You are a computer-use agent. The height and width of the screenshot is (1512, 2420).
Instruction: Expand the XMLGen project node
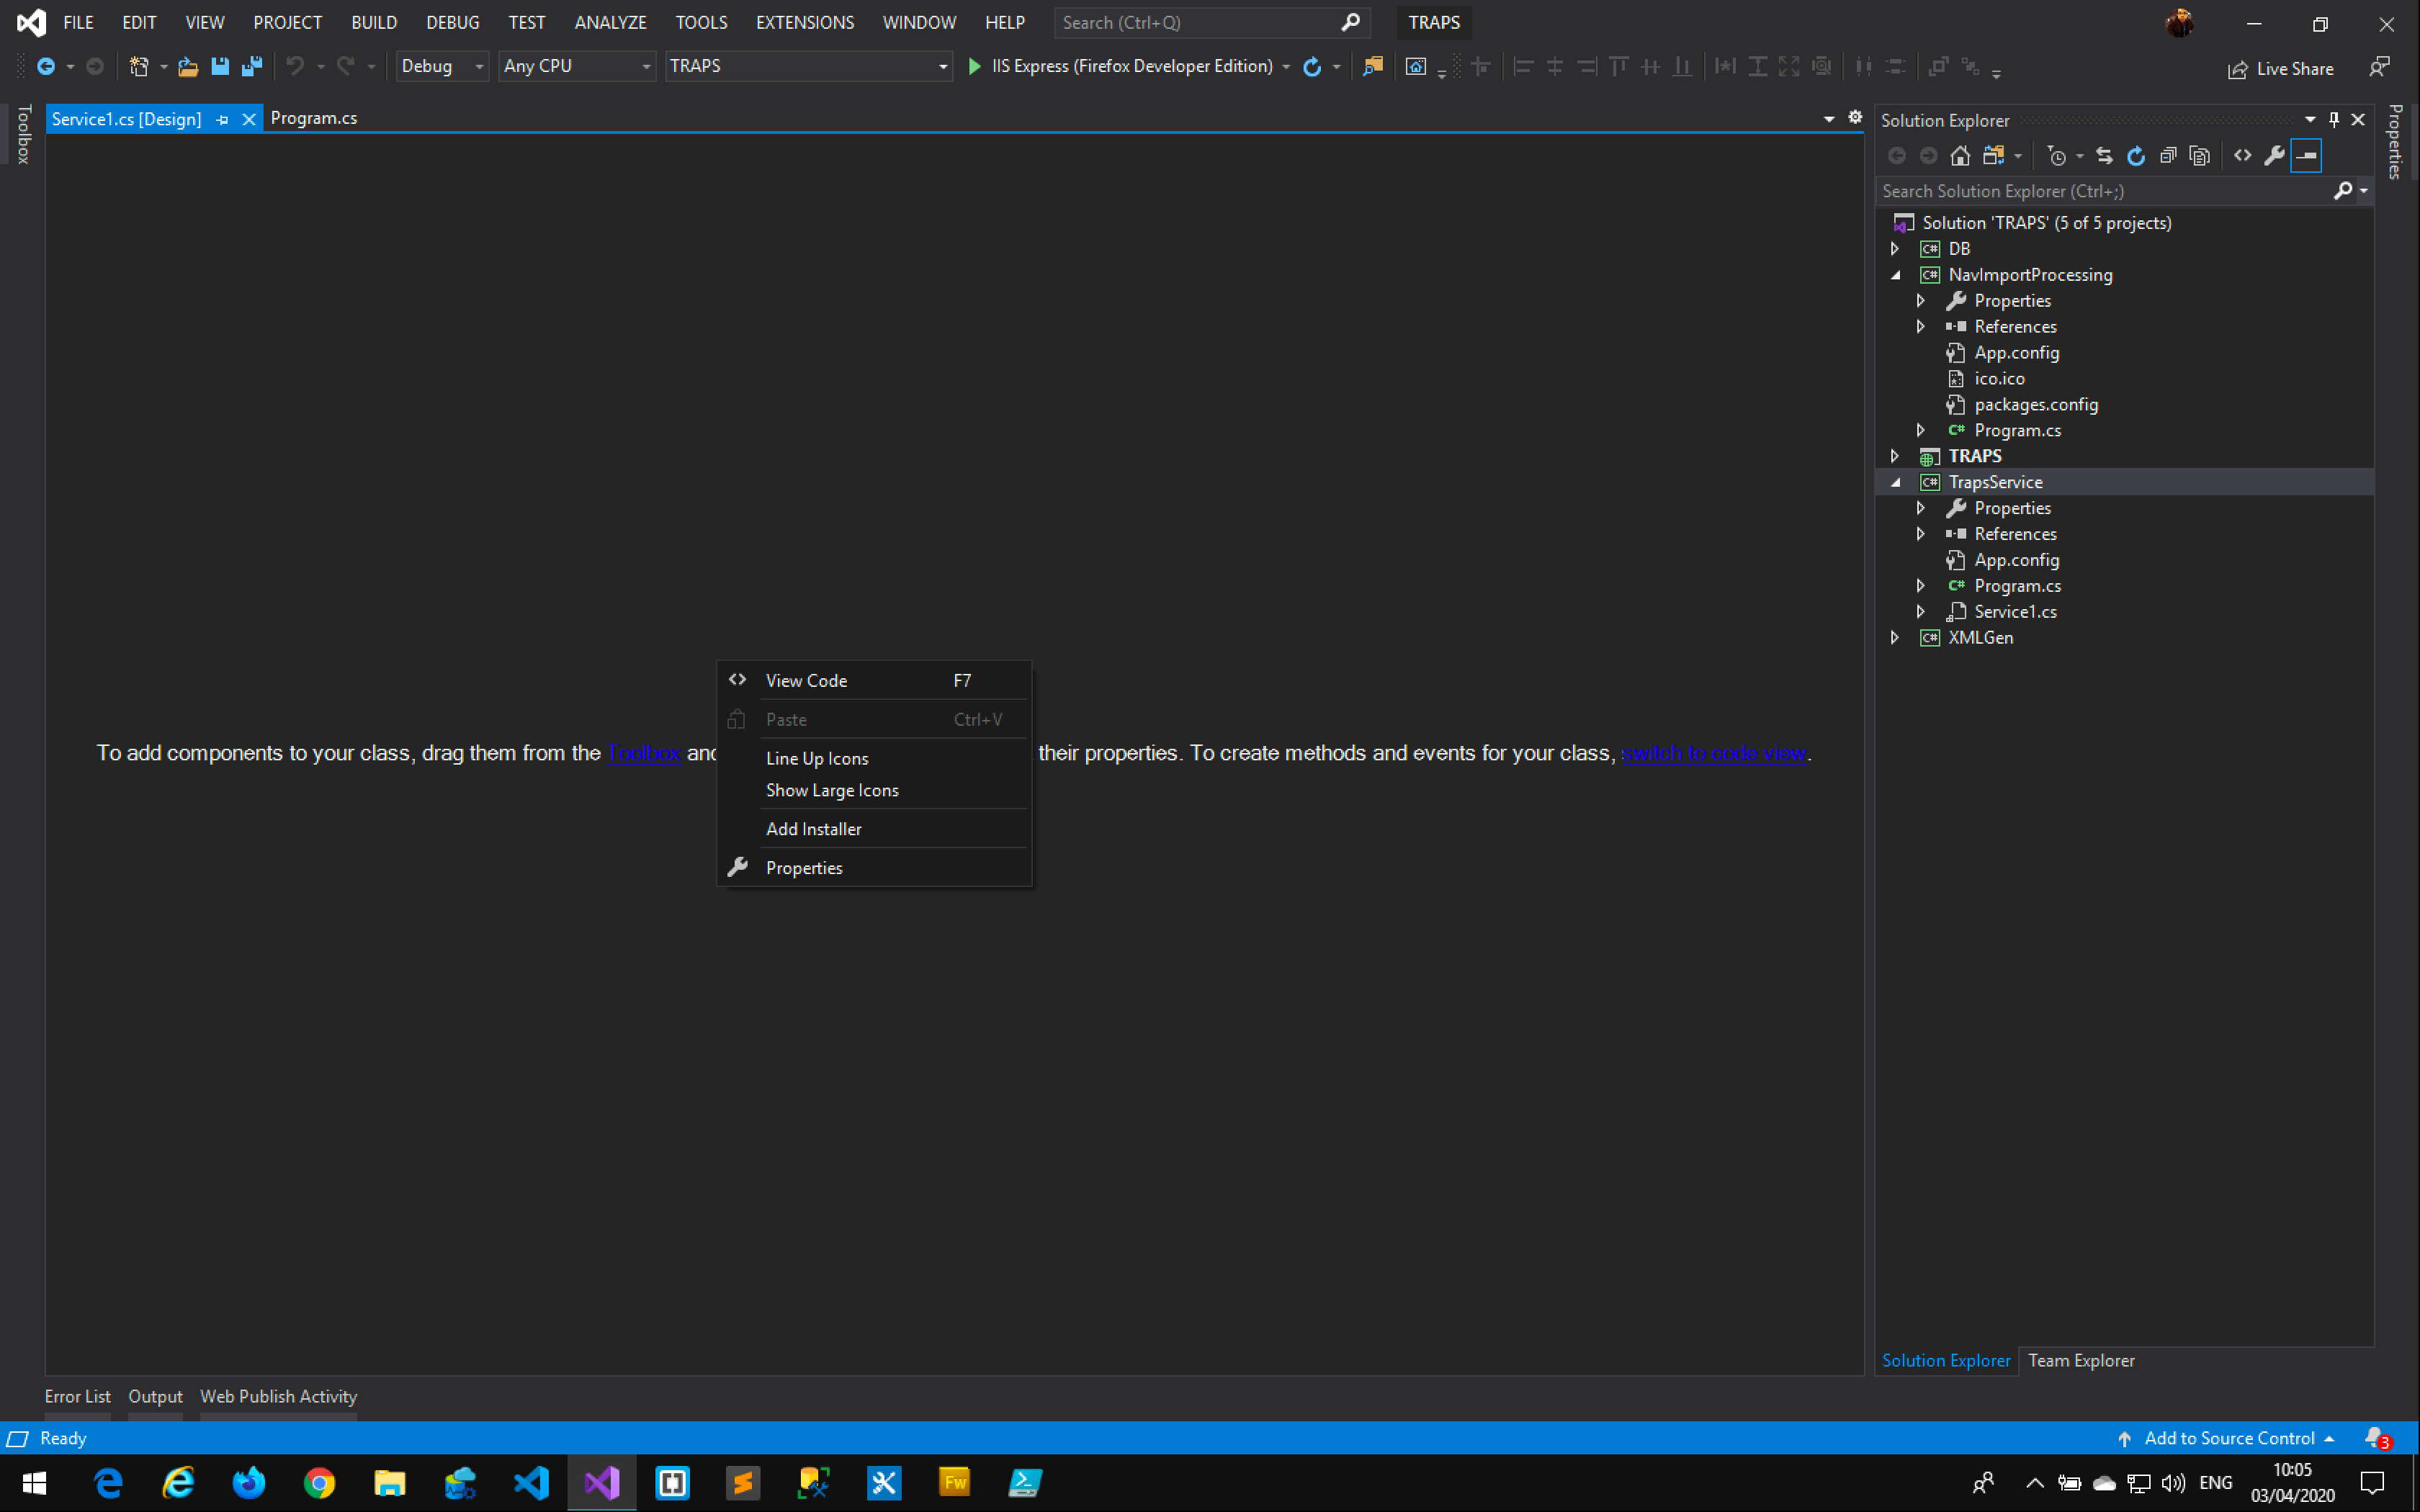point(1895,637)
